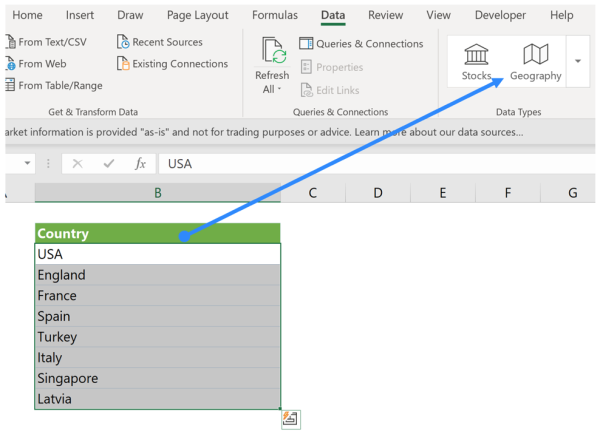
Task: Click the Refresh All icon
Action: coord(271,52)
